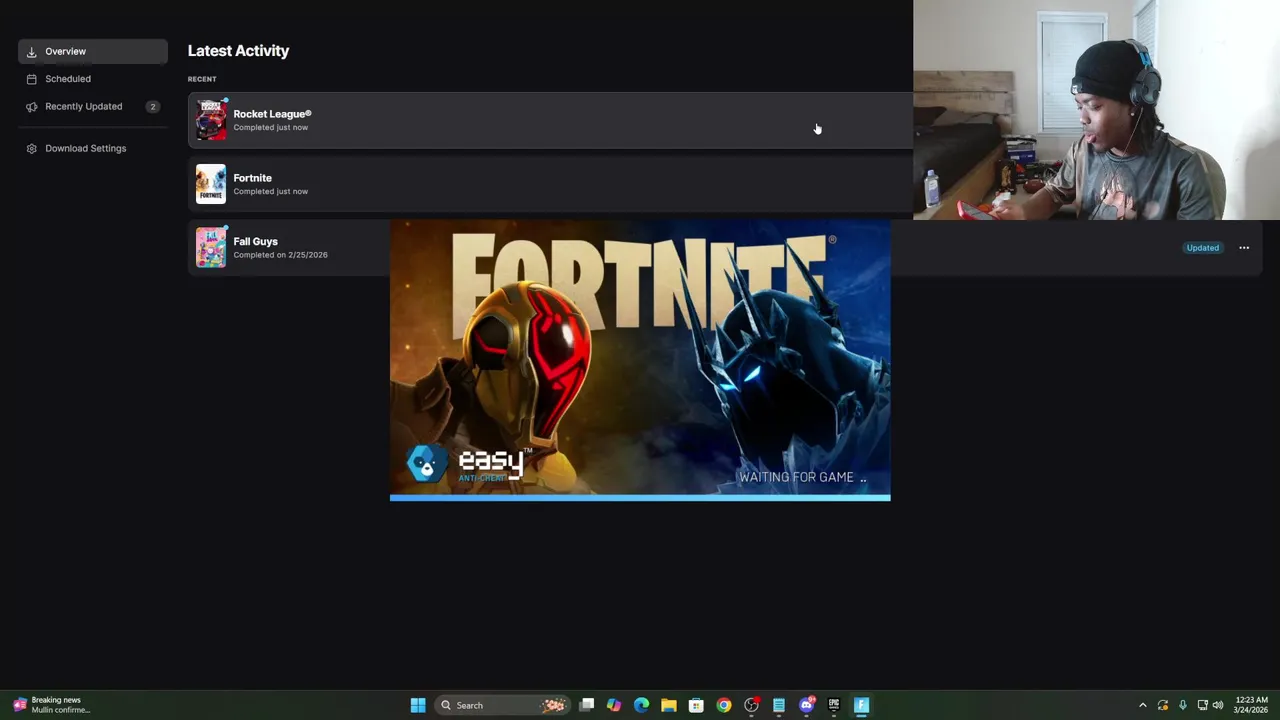
Task: Open Task View from taskbar
Action: 587,705
